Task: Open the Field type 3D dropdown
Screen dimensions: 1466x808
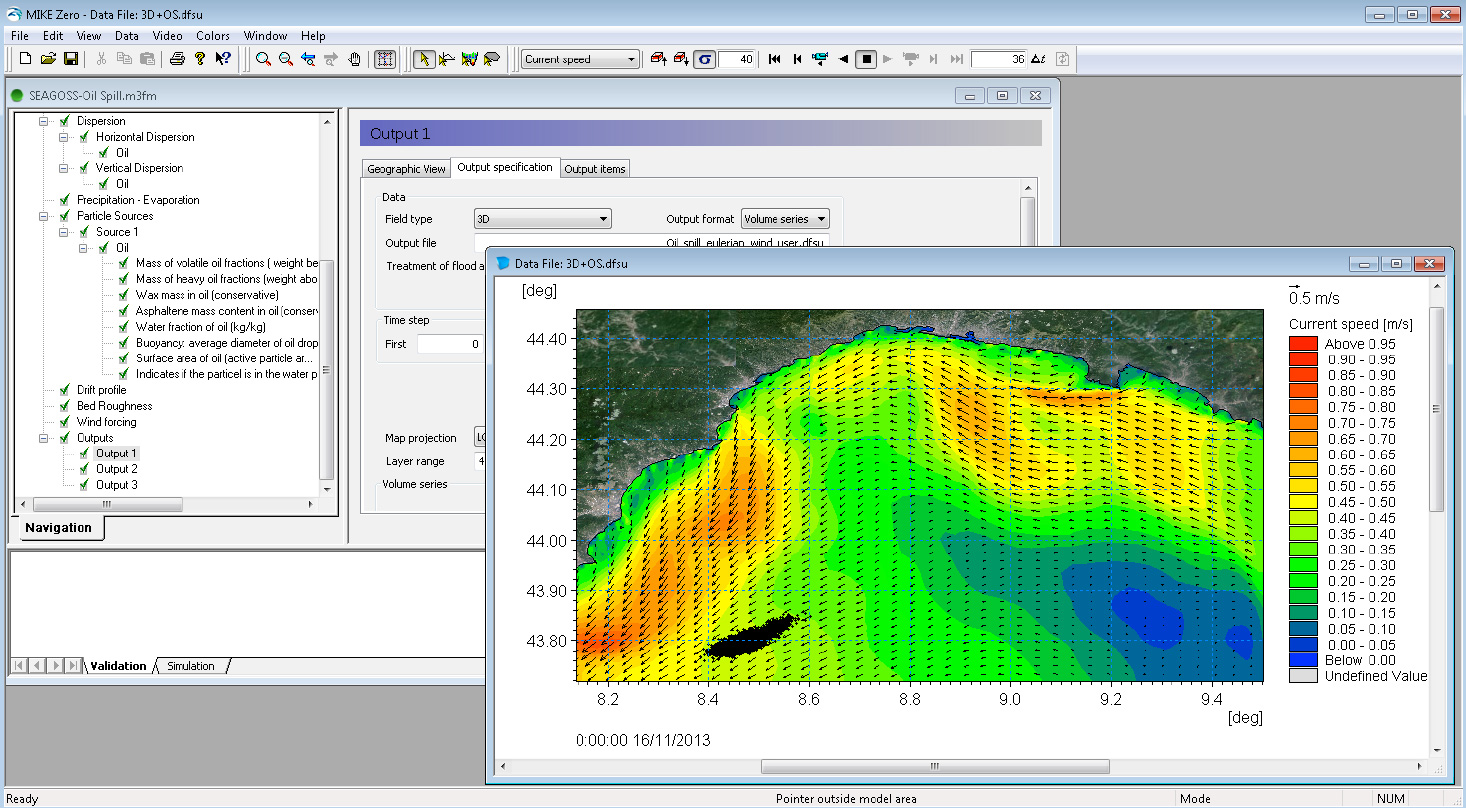Action: (542, 219)
